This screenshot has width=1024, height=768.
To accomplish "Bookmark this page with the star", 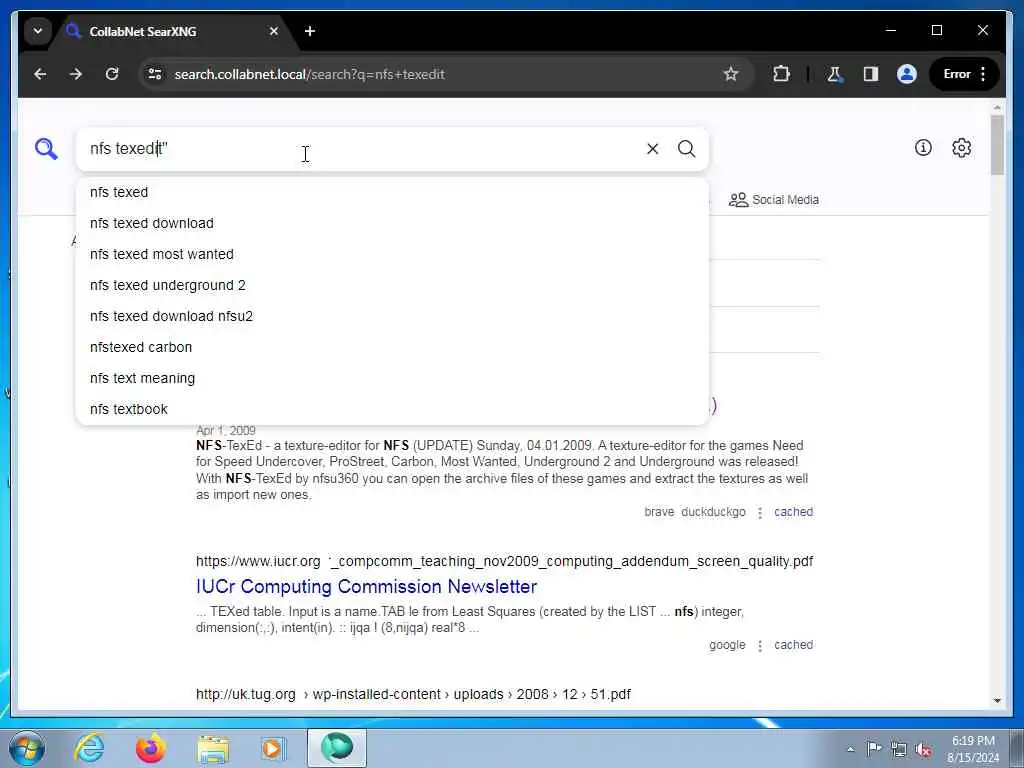I will click(x=731, y=74).
